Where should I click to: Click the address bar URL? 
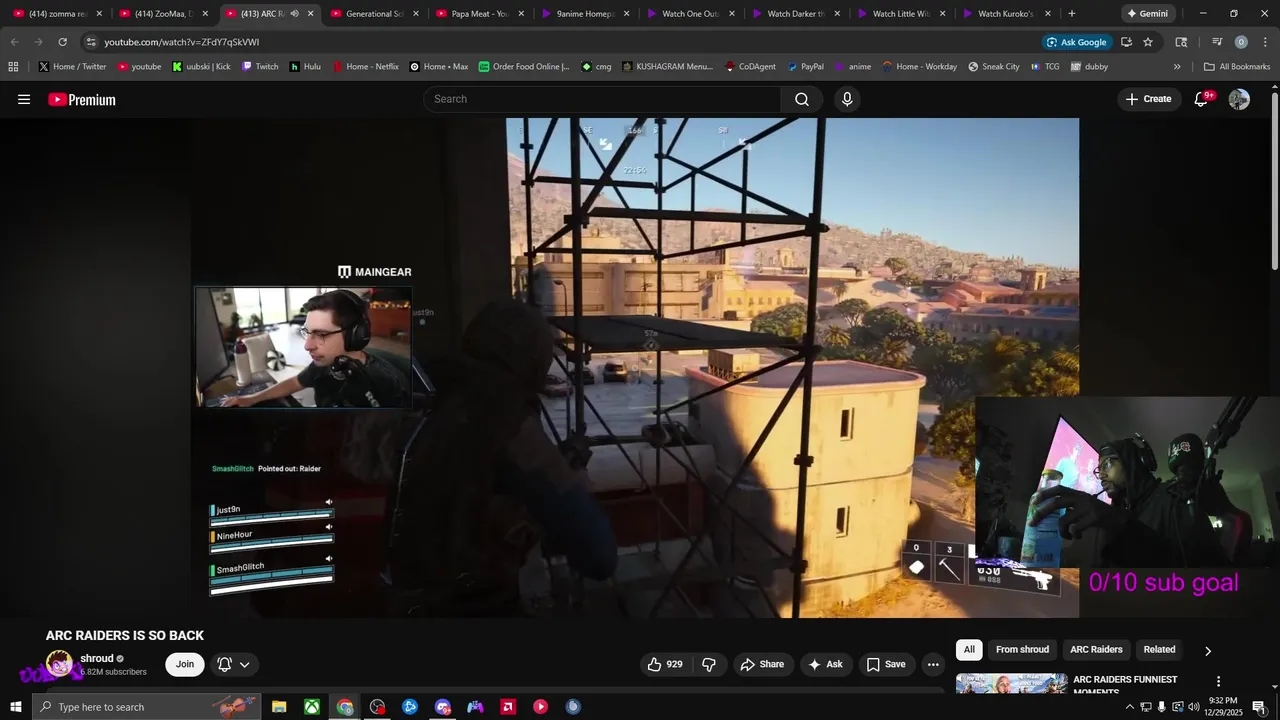point(181,42)
